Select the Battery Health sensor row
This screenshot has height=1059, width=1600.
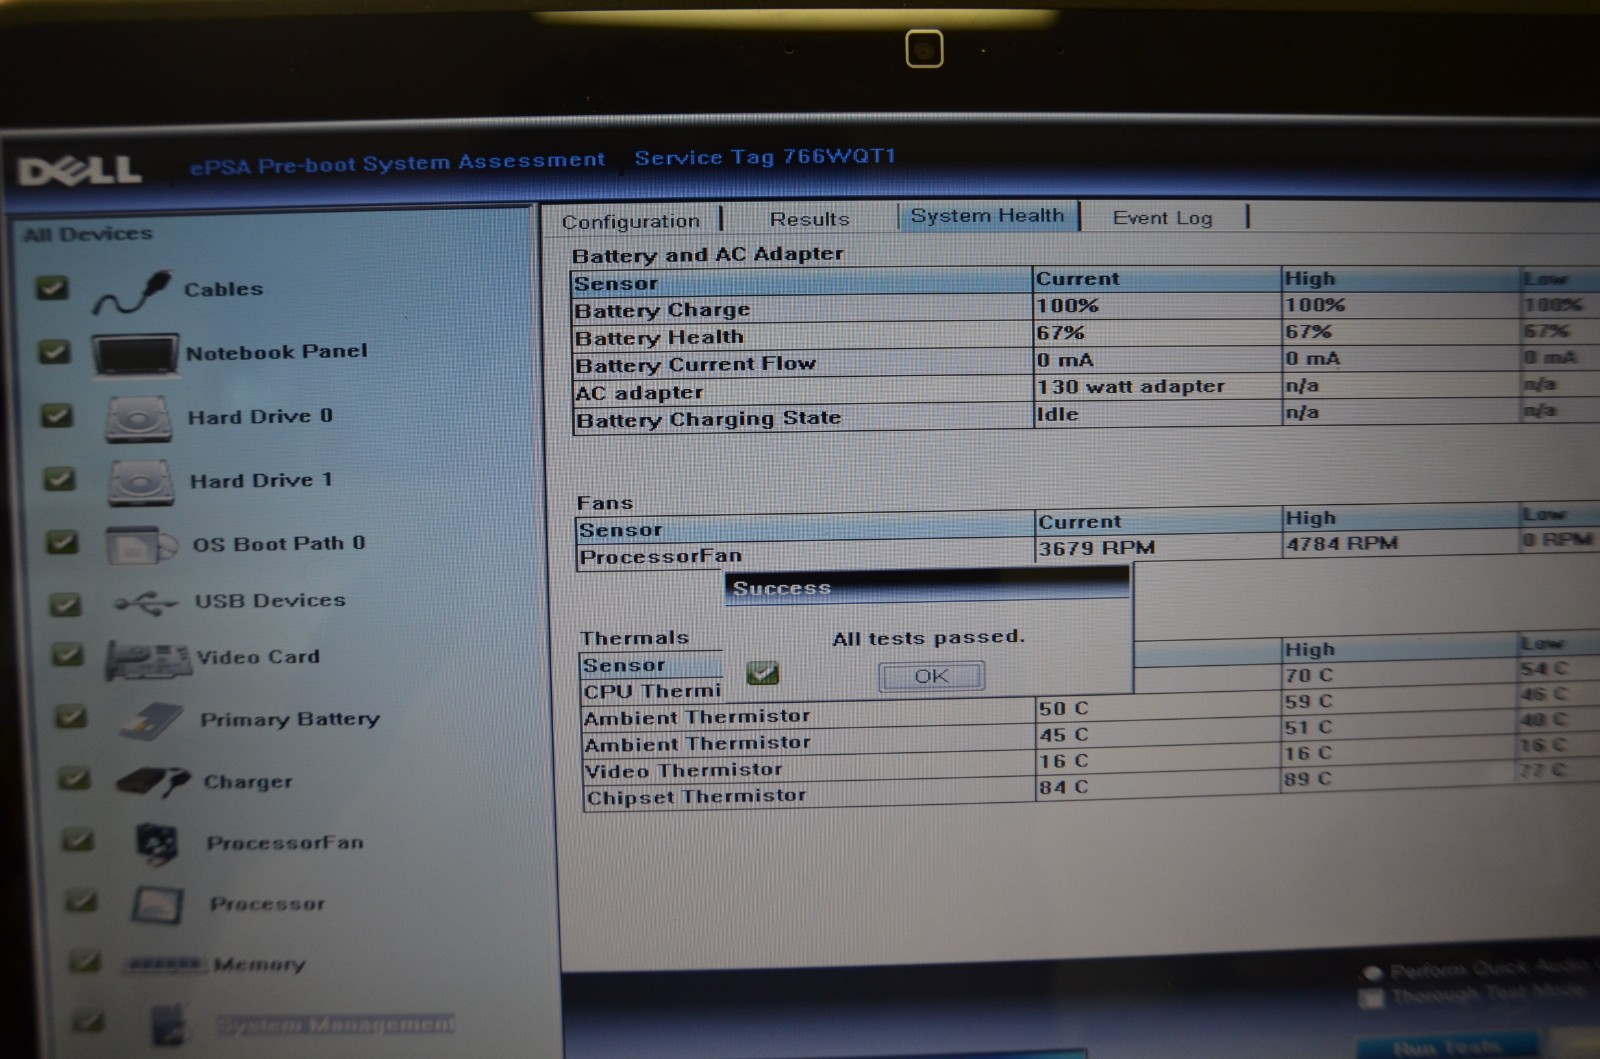1085,333
